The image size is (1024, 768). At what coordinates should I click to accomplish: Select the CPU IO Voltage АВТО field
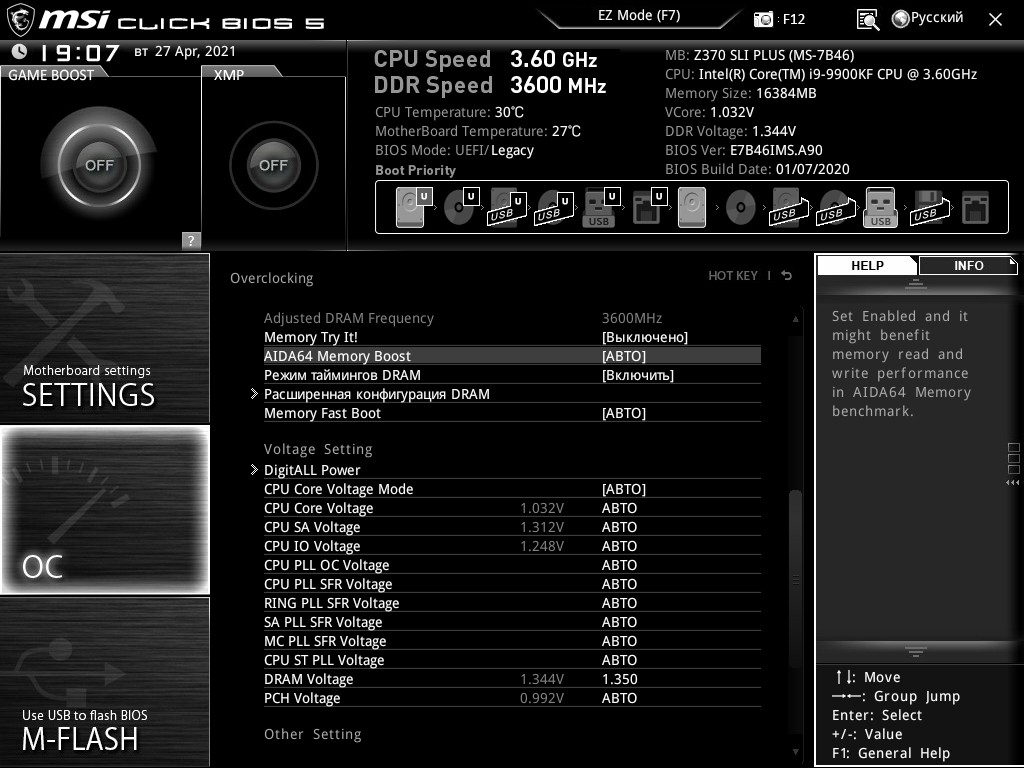click(619, 545)
